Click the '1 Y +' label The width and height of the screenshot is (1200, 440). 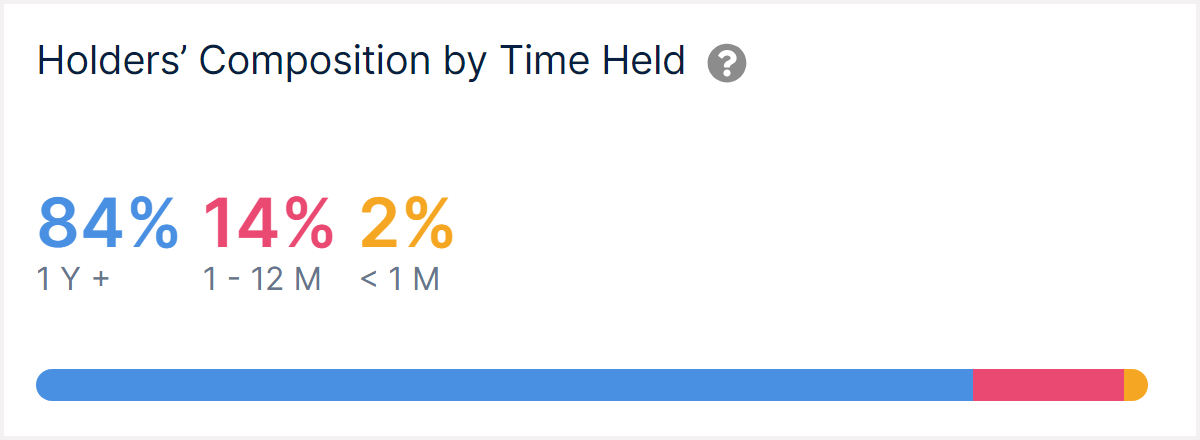(x=74, y=280)
